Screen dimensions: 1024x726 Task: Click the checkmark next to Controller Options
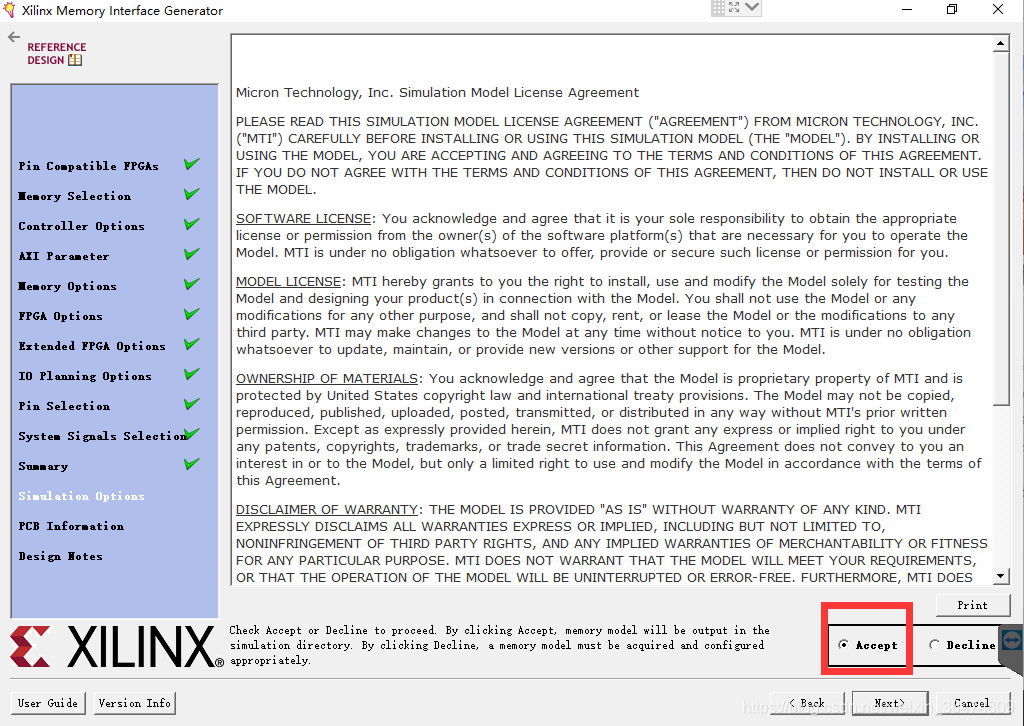tap(191, 224)
